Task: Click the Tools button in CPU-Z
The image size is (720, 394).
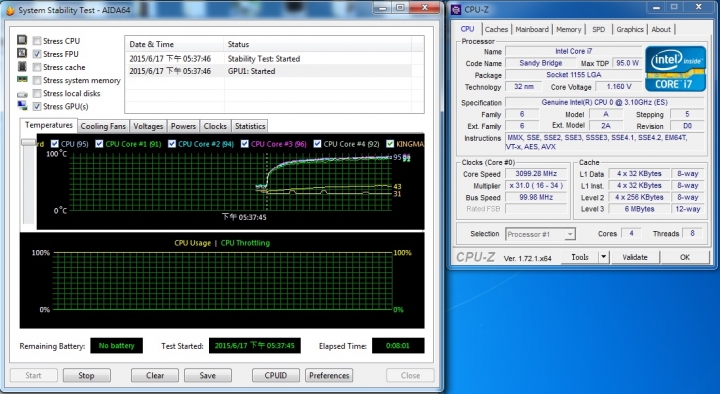Action: (x=580, y=257)
